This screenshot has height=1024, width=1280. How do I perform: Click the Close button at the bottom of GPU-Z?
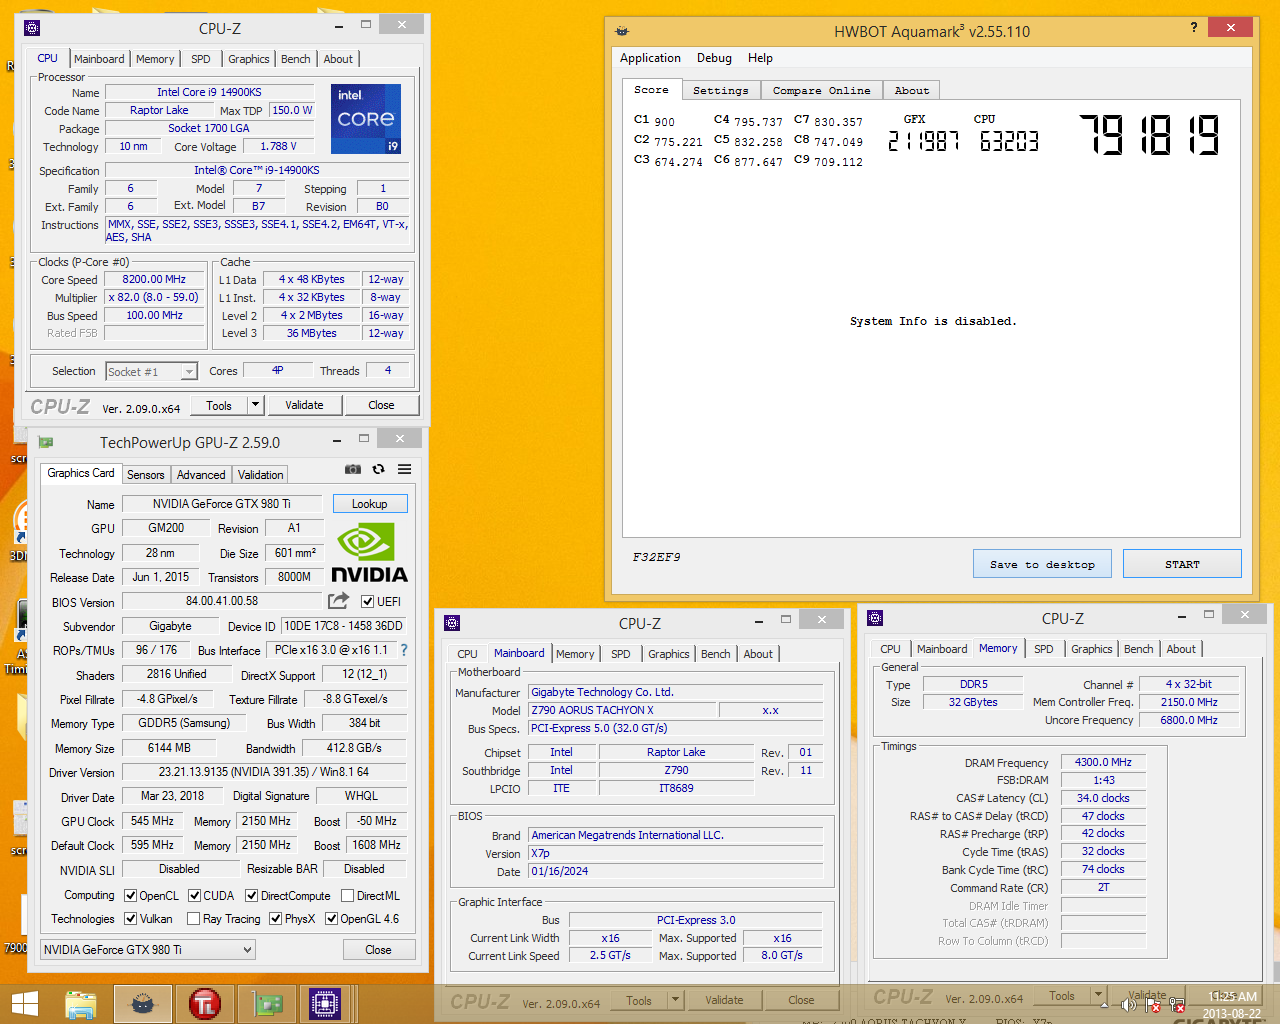click(x=378, y=950)
